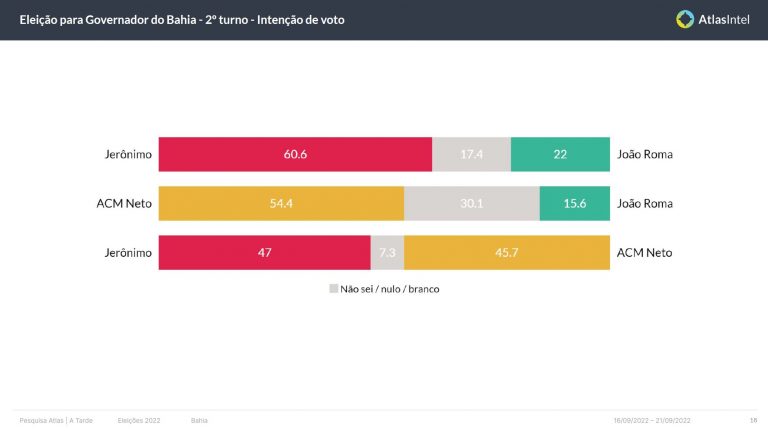Click the right ACM Neto label in bottom row
Screen dimensions: 768x431
645,253
